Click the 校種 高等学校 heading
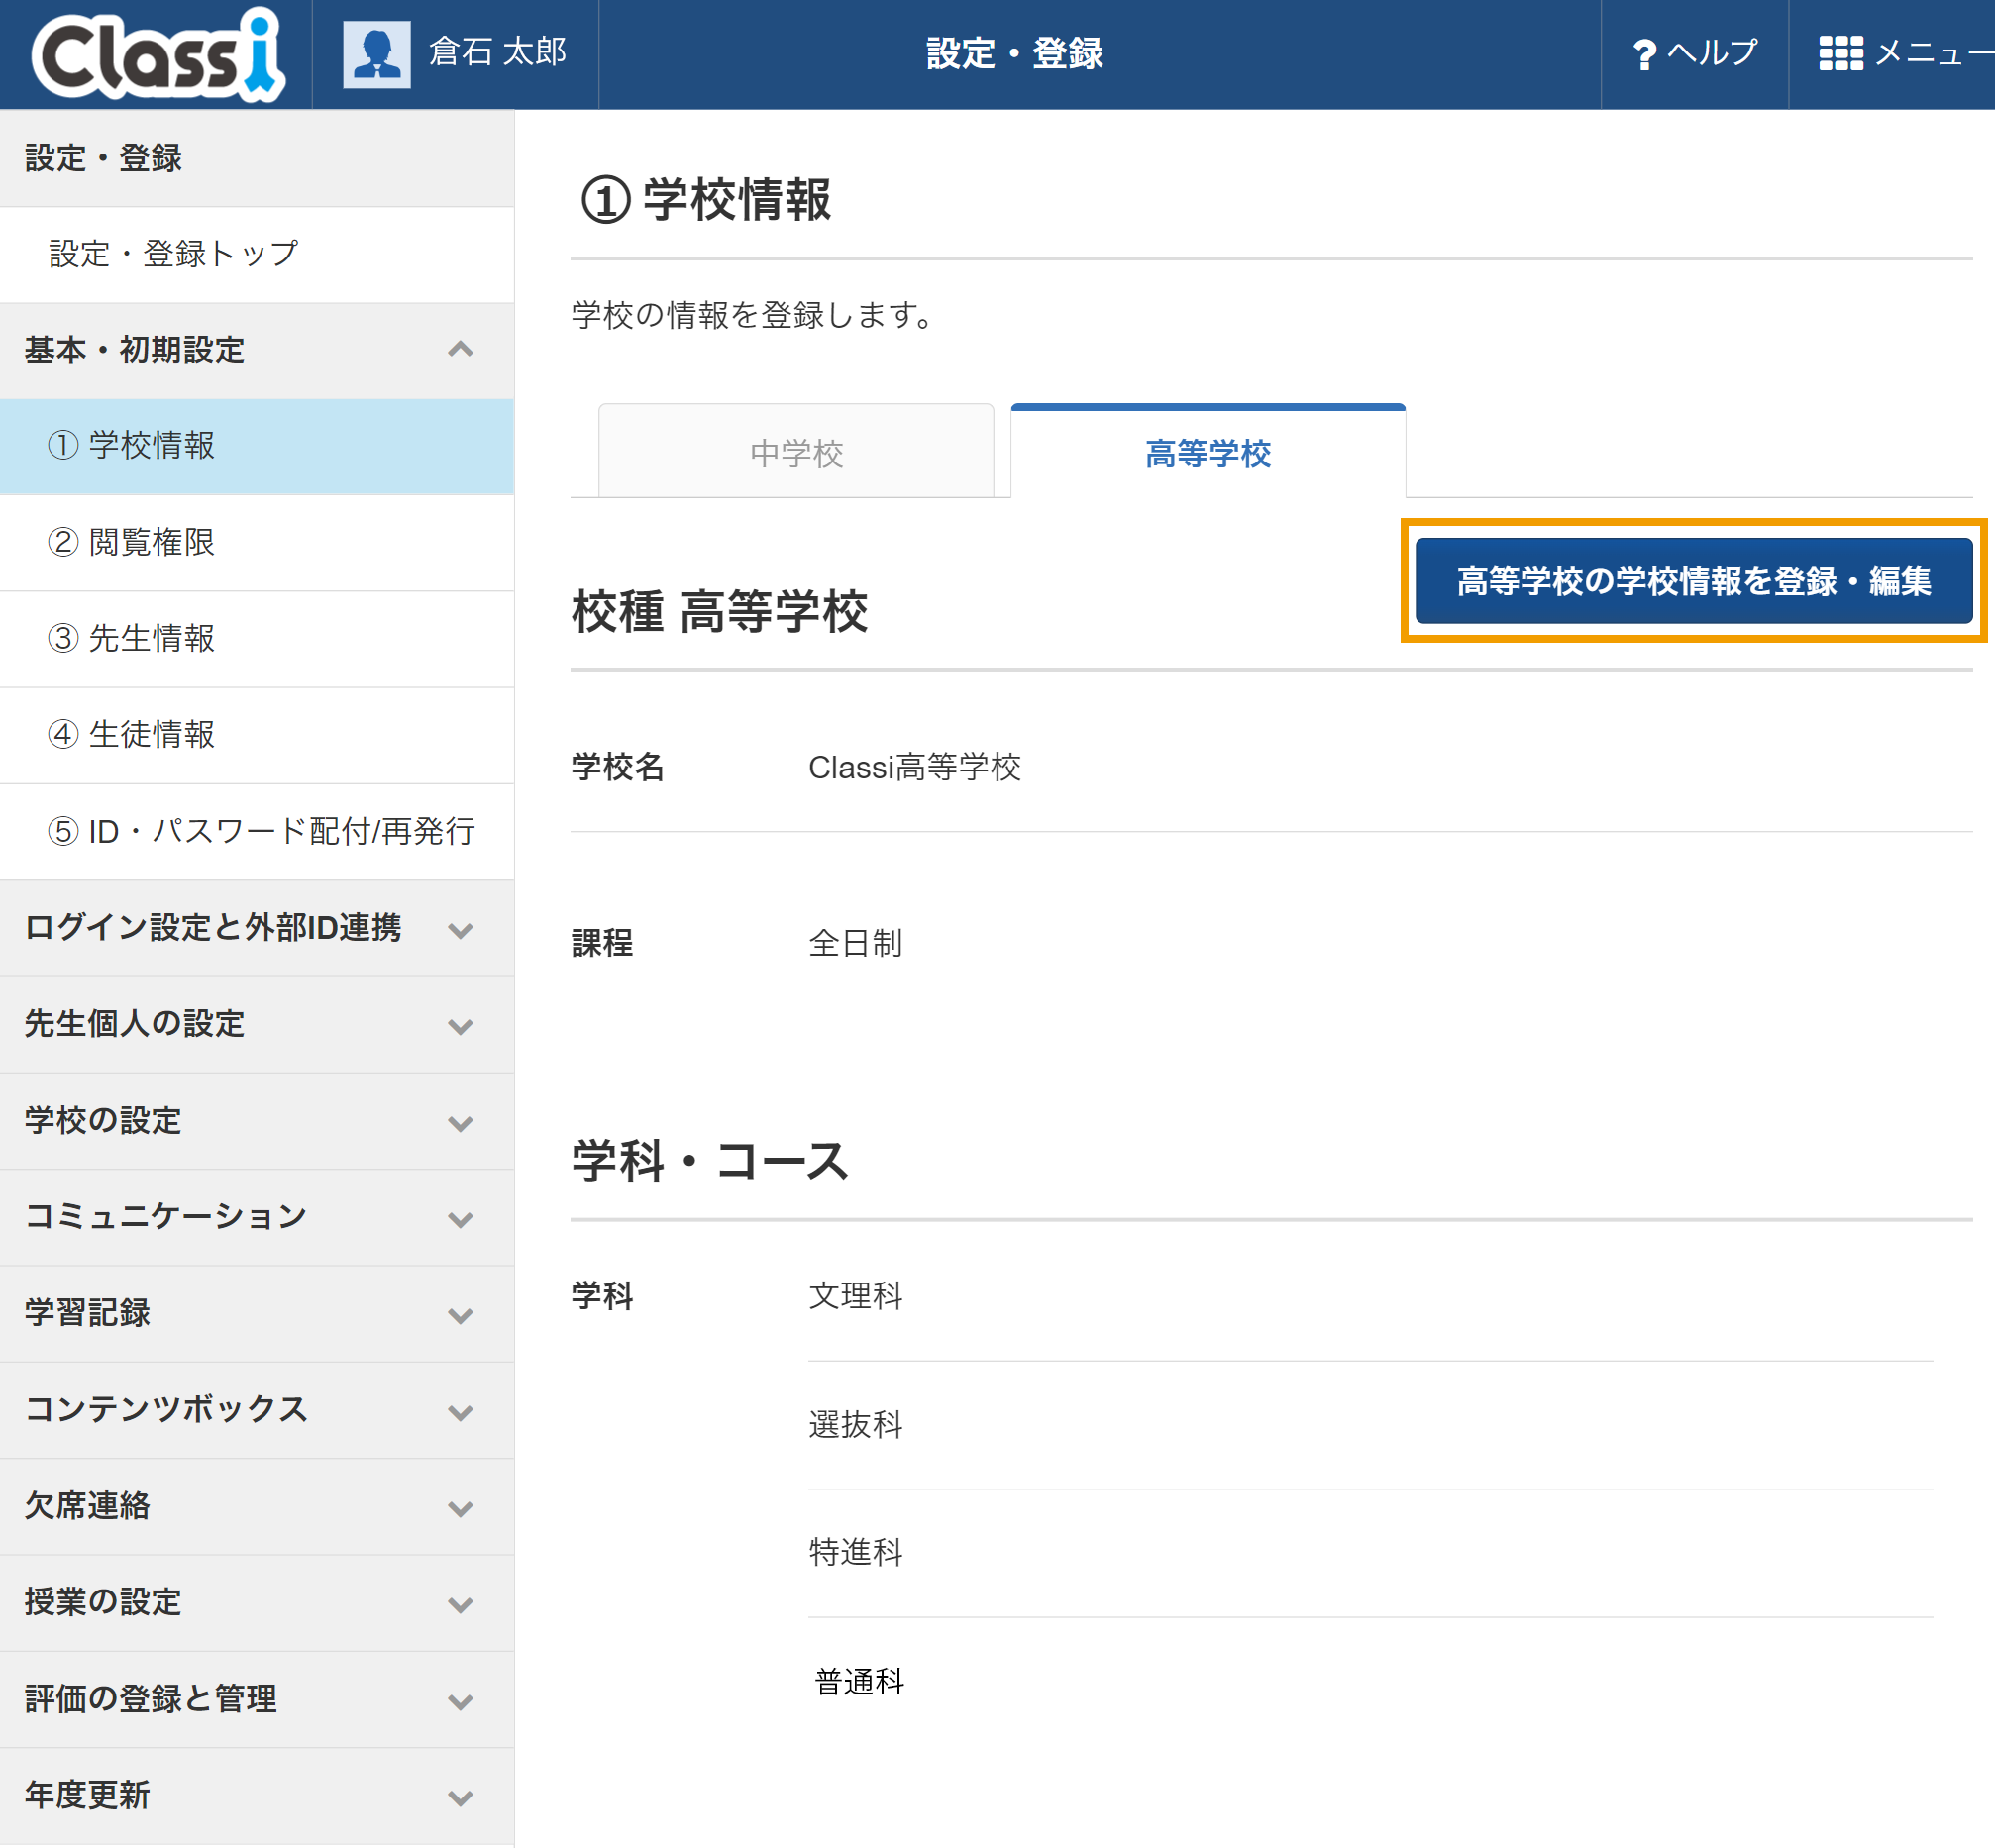This screenshot has height=1848, width=1995. tap(719, 611)
